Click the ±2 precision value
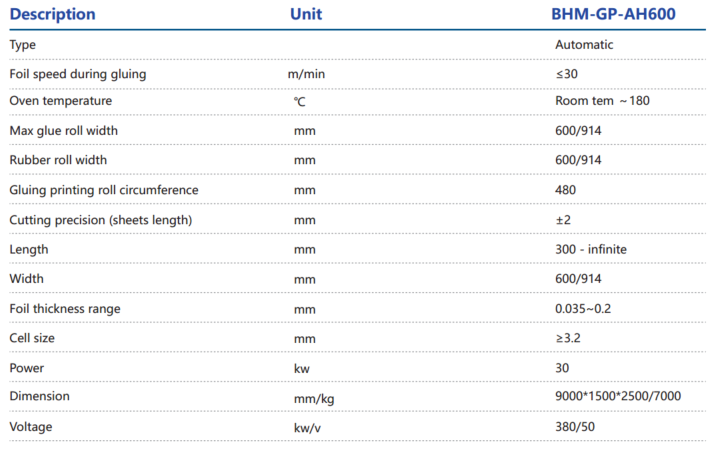The image size is (716, 453). tap(564, 220)
